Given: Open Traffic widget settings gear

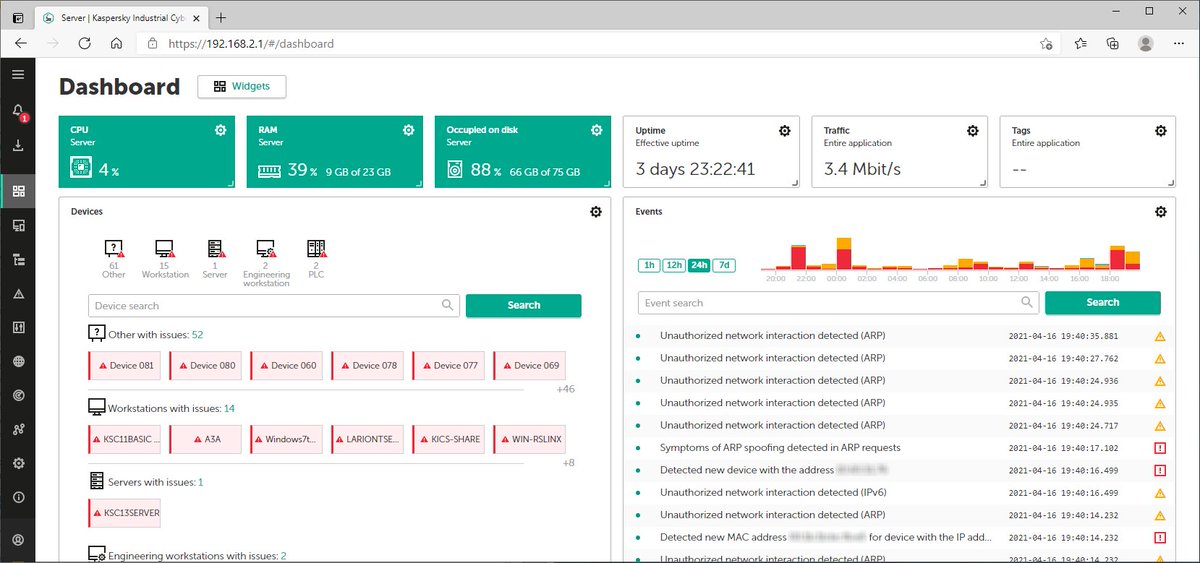Looking at the screenshot, I should point(973,131).
